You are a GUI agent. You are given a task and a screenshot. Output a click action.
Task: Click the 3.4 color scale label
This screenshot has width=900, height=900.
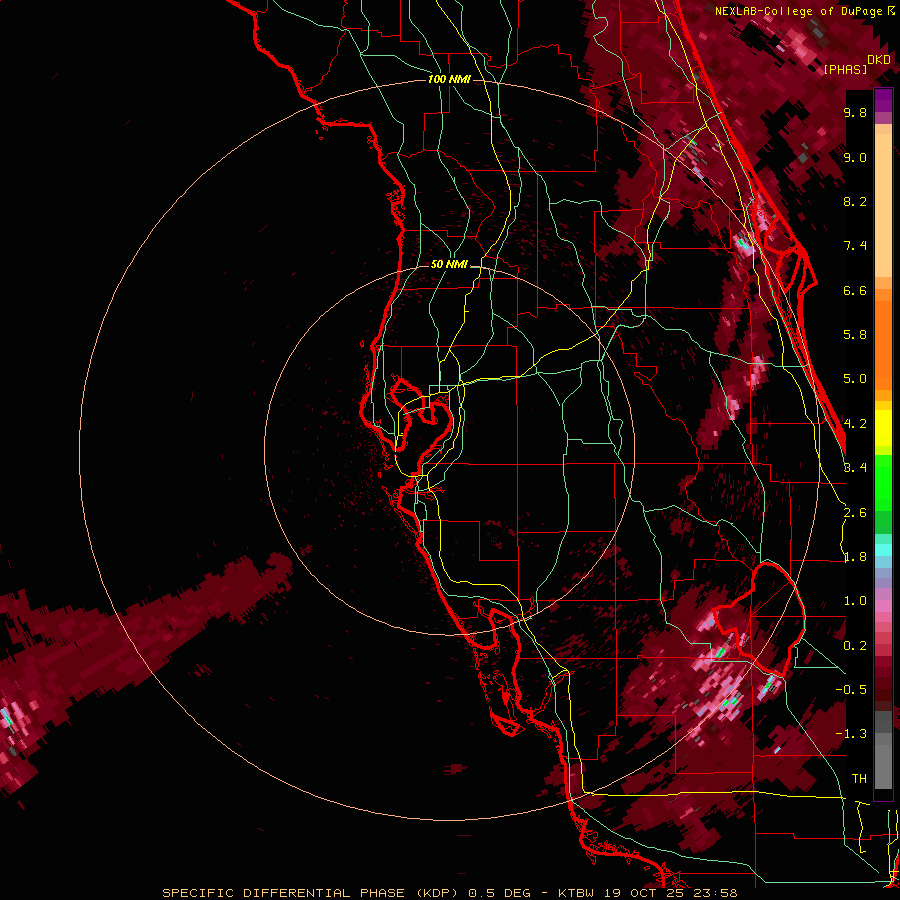point(855,467)
